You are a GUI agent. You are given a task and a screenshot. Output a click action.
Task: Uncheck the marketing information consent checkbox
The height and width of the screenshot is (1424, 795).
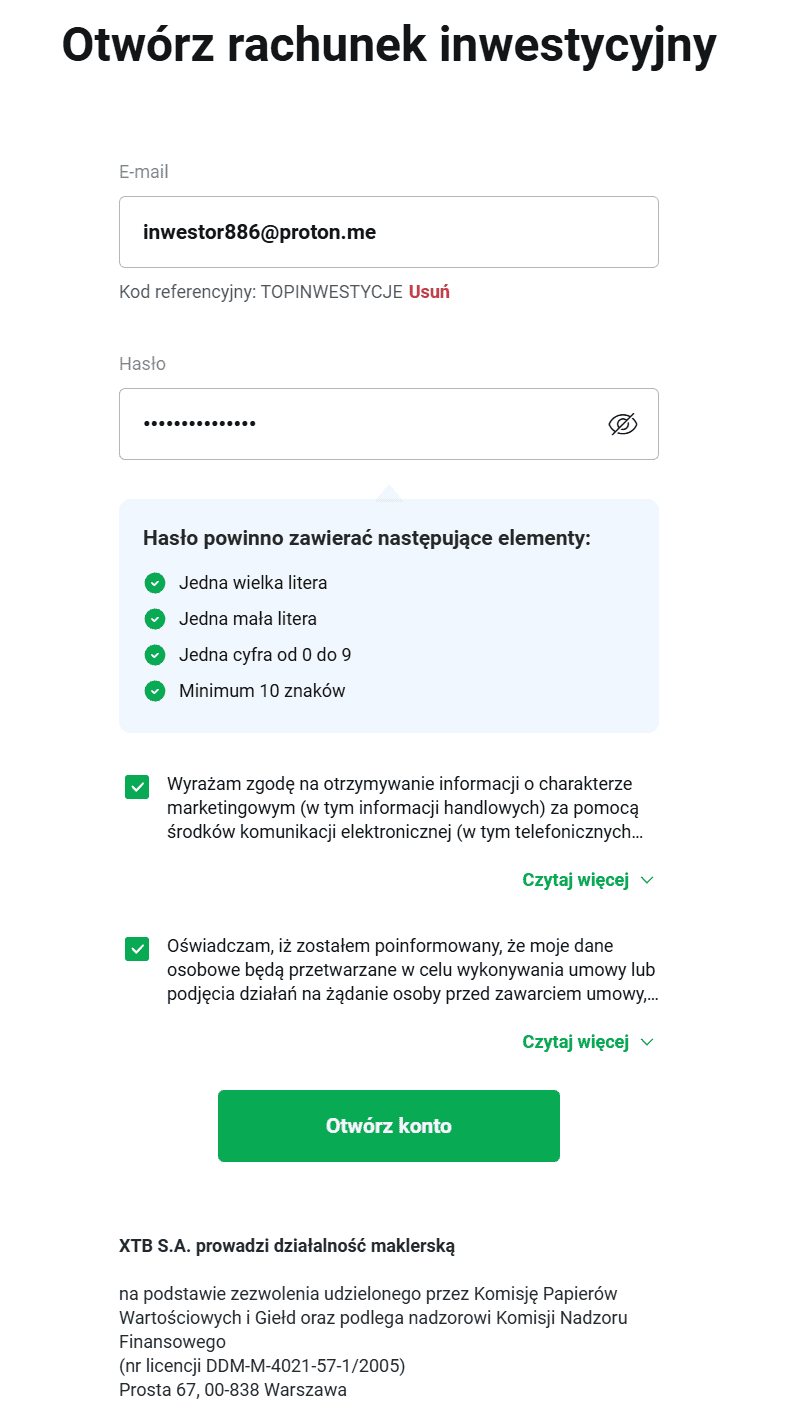pyautogui.click(x=137, y=787)
